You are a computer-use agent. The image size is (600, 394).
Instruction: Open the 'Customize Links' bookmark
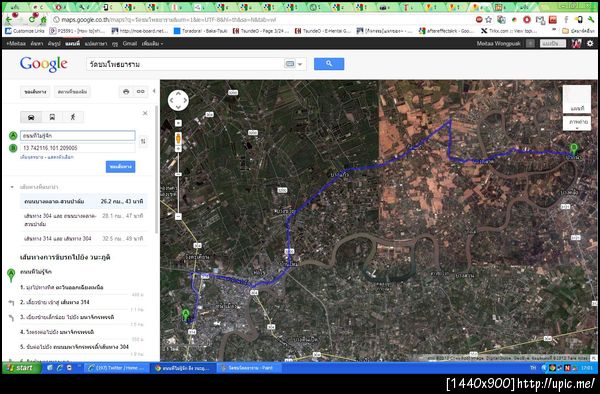tap(25, 31)
